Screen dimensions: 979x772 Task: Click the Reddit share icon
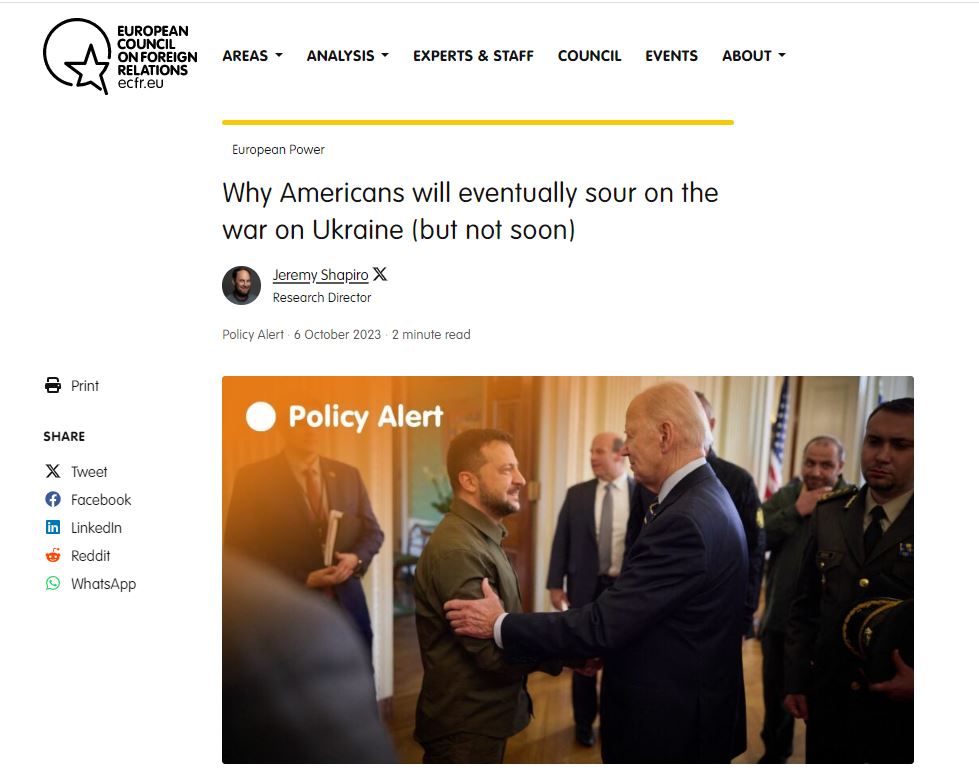[53, 555]
